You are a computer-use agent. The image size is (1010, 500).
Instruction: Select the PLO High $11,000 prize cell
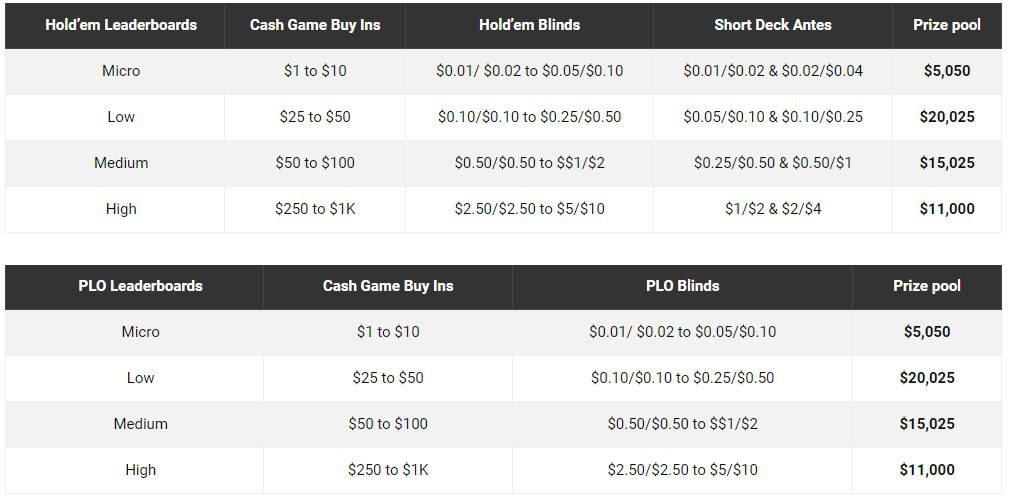pos(926,470)
